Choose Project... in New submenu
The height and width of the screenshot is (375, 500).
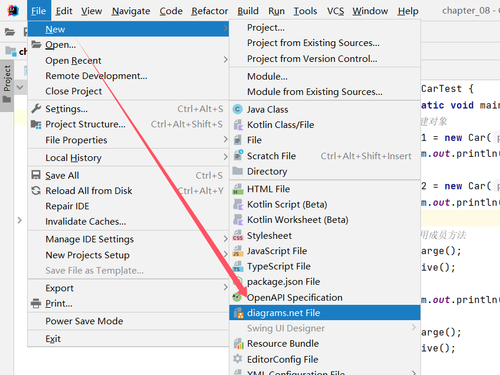point(325,28)
